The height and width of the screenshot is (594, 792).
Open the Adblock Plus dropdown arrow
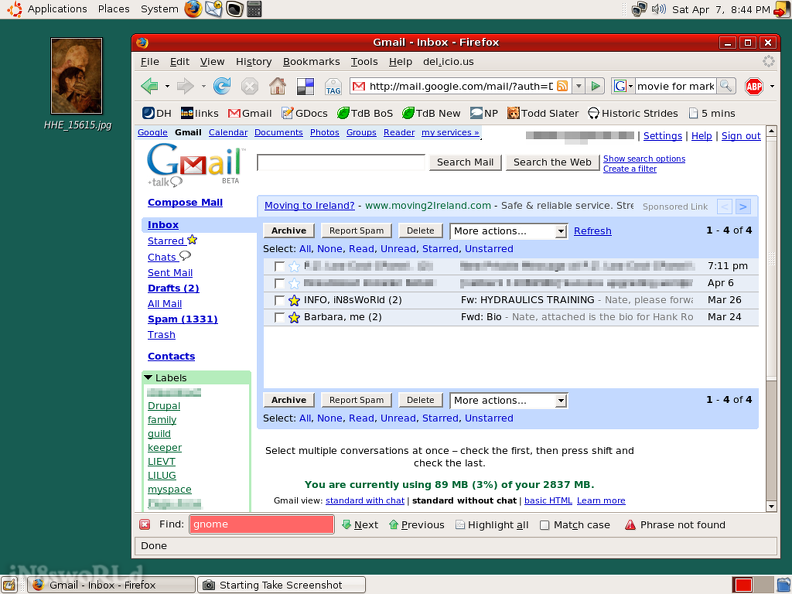click(x=772, y=86)
